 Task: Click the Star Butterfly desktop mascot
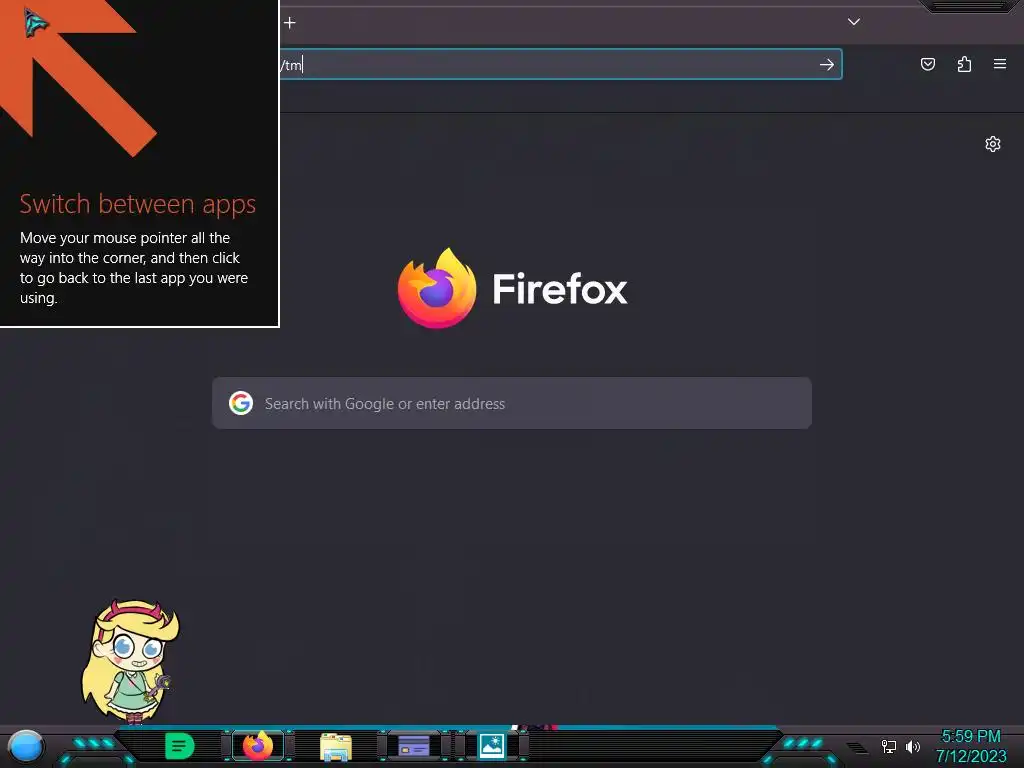(x=130, y=662)
